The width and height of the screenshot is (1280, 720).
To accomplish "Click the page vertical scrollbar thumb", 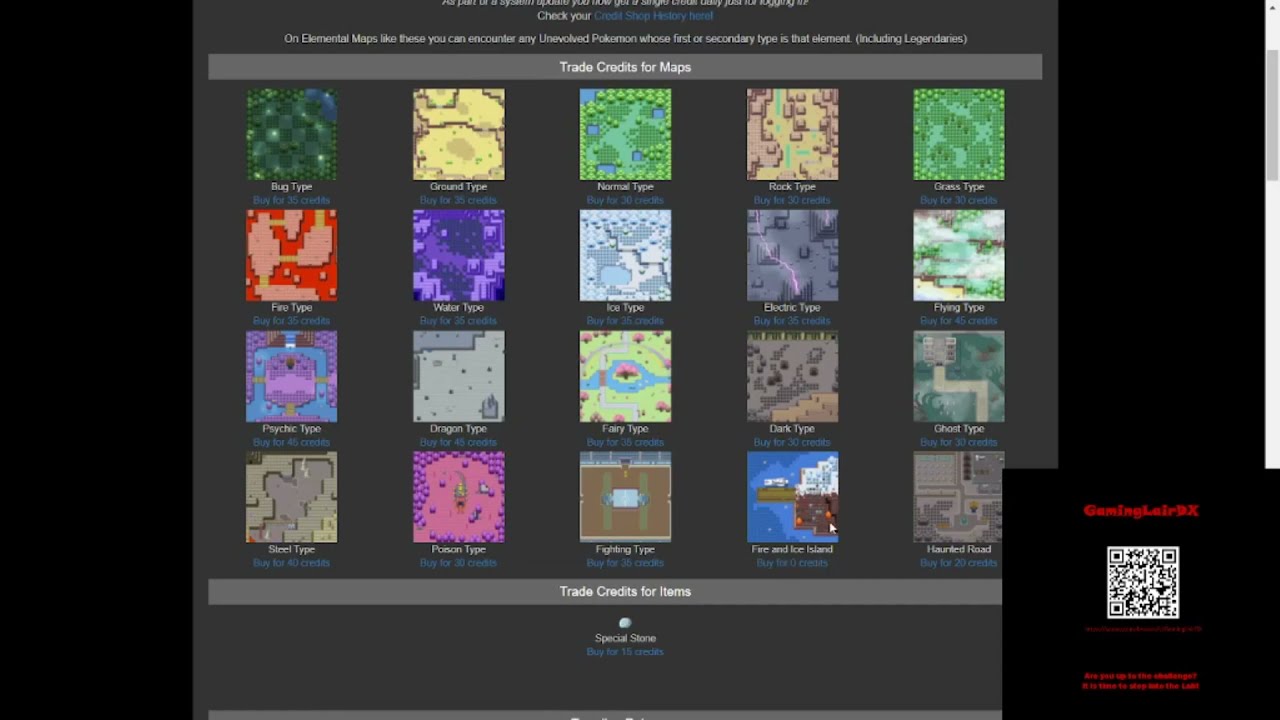I will 1272,115.
